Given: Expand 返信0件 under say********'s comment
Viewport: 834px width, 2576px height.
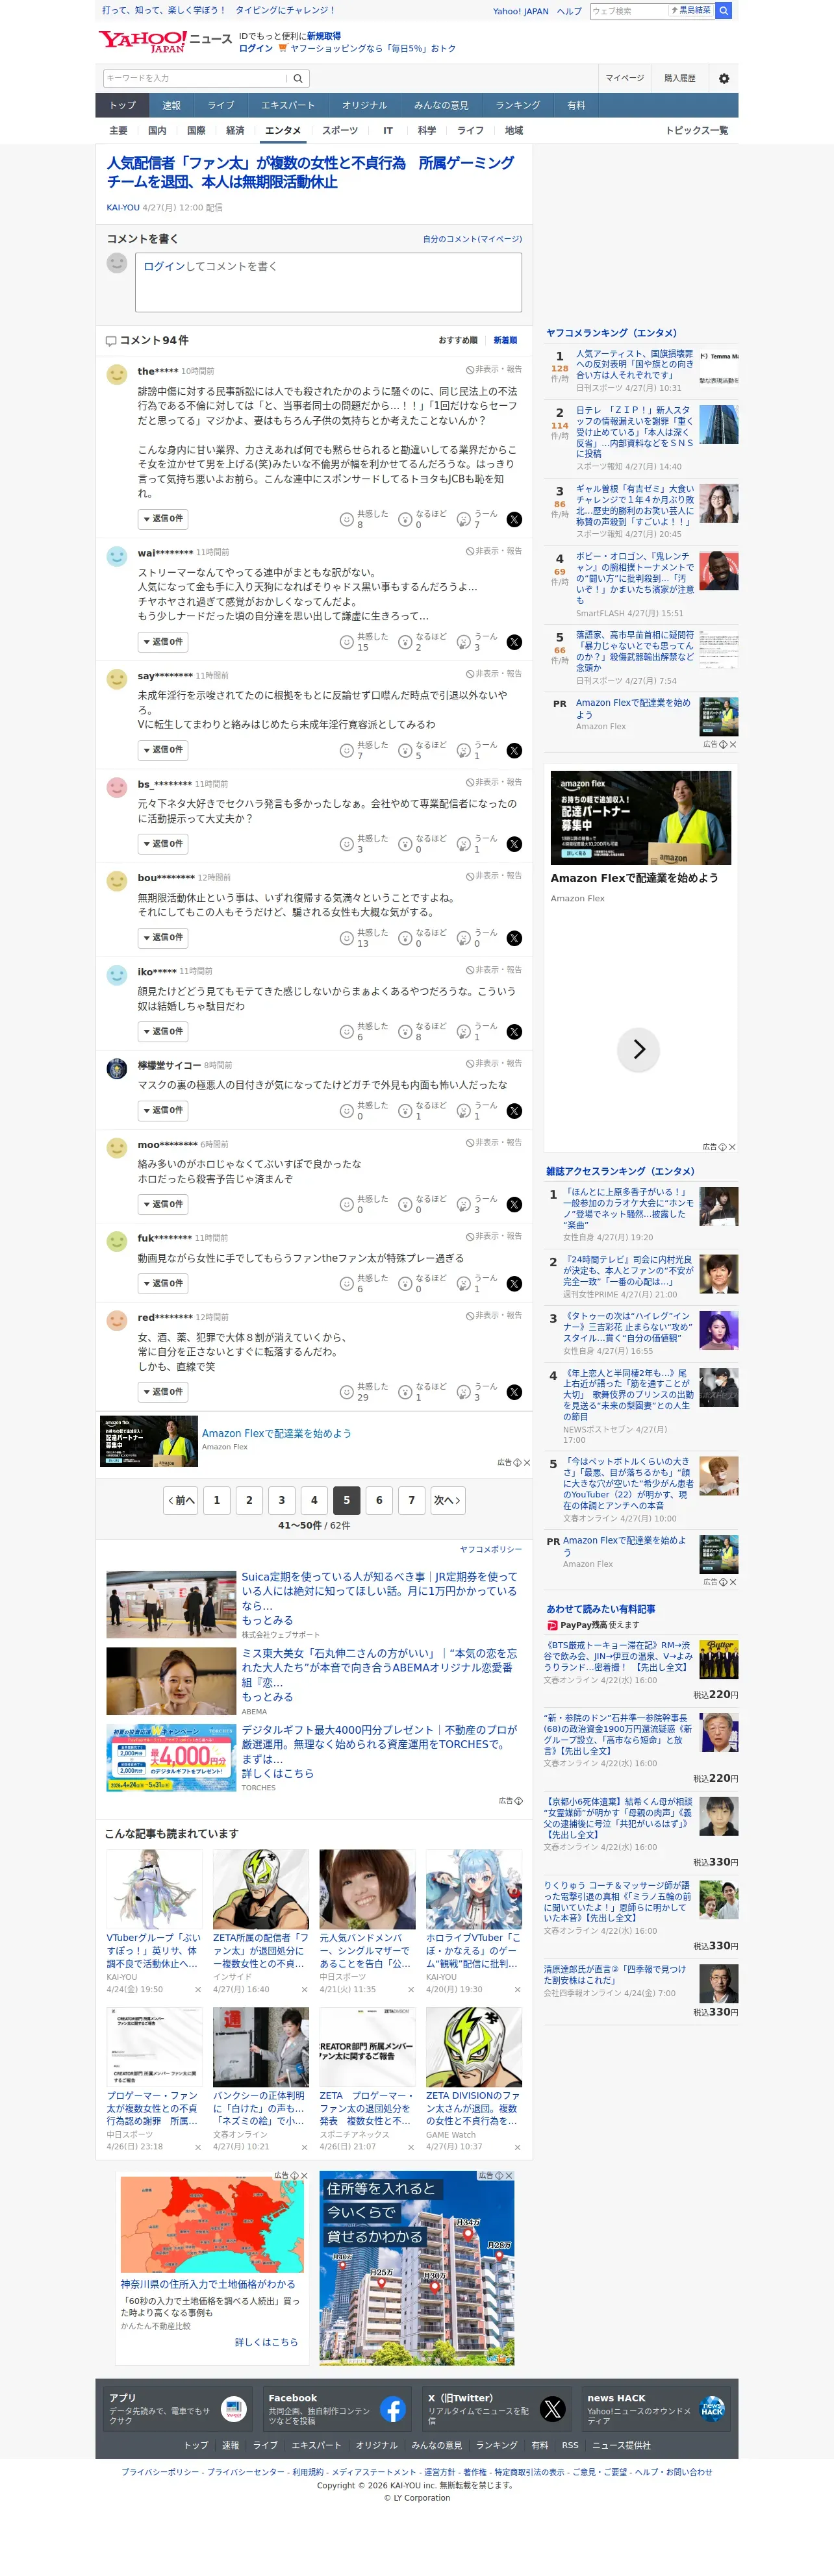Looking at the screenshot, I should click(163, 750).
